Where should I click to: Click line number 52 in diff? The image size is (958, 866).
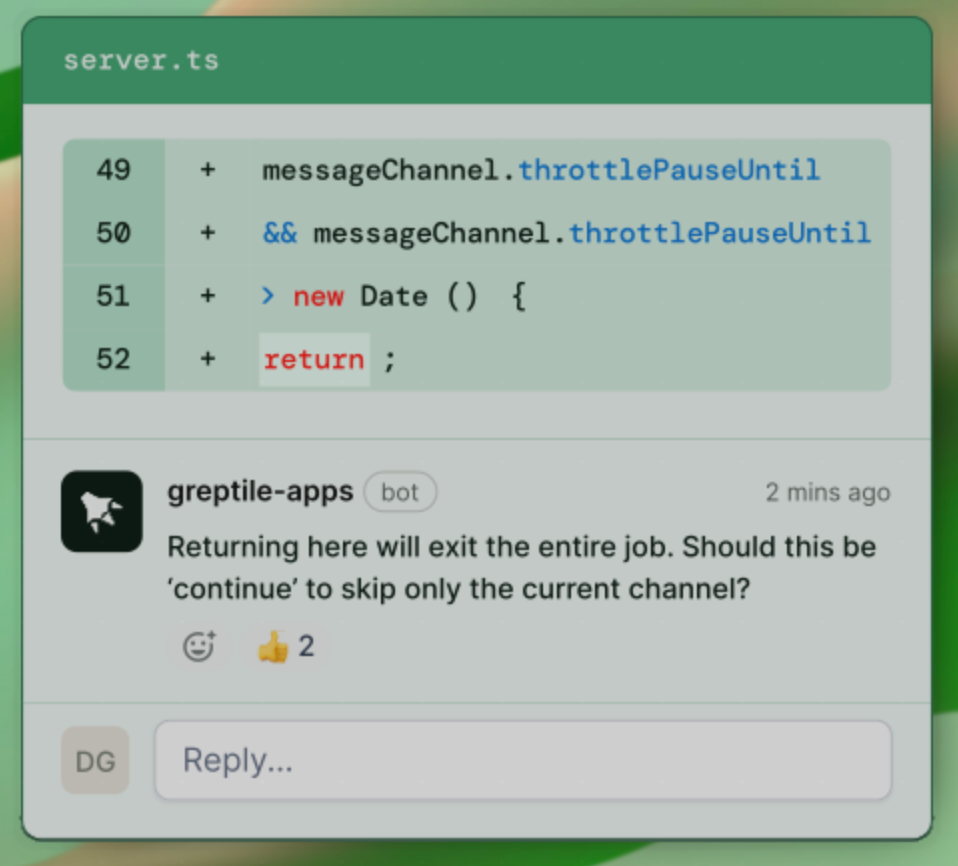(x=114, y=359)
